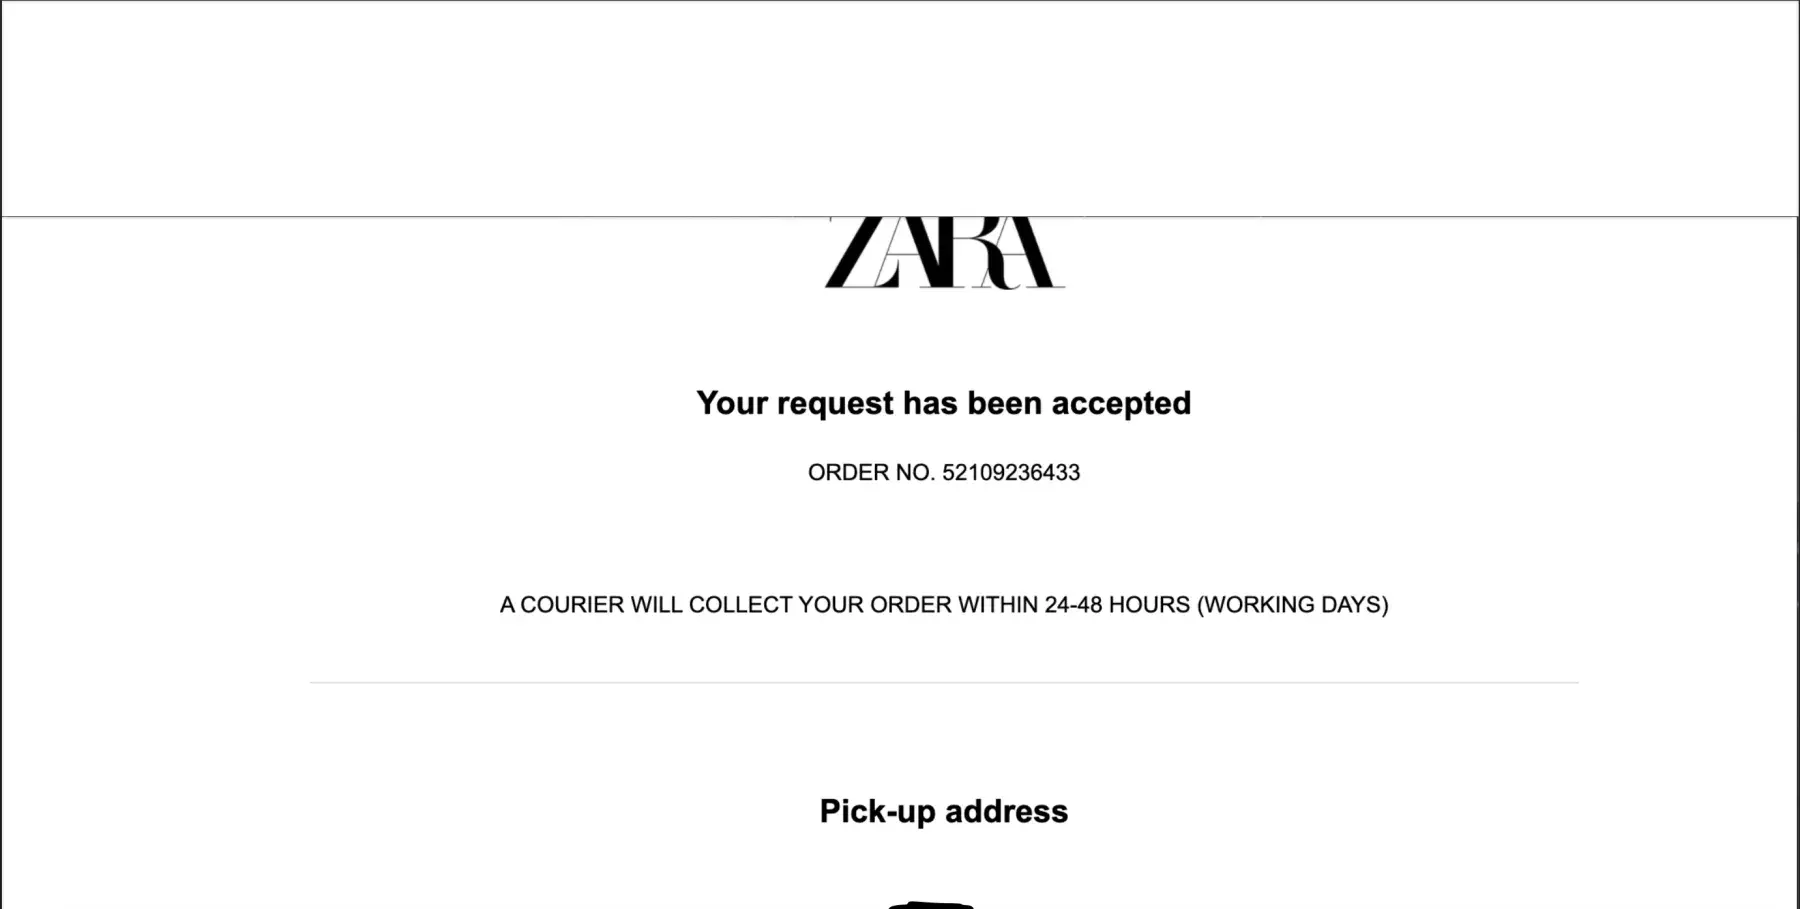This screenshot has width=1800, height=909.
Task: Click the "(WORKING DAYS)" text
Action: 1292,605
